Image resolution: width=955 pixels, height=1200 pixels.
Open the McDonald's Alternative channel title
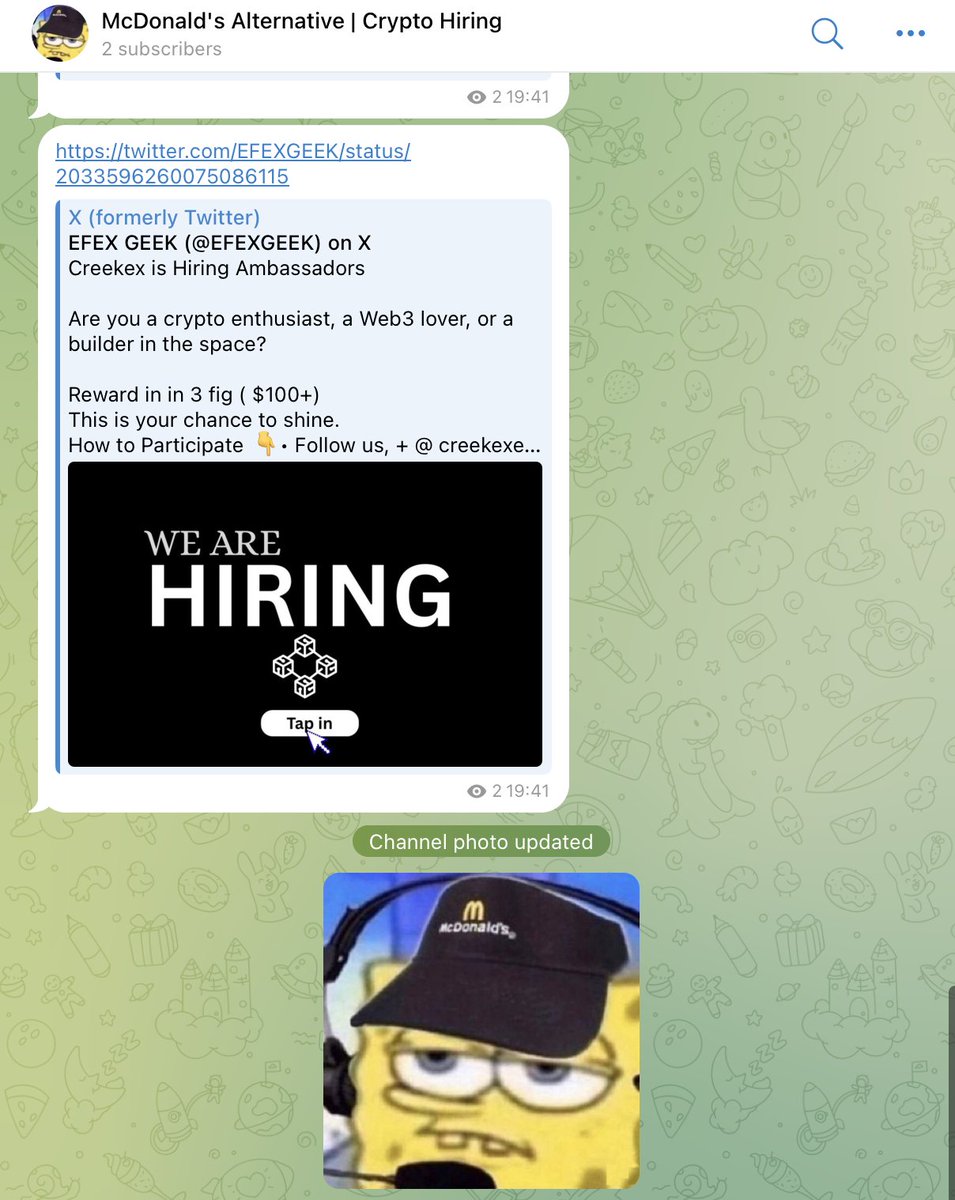302,20
